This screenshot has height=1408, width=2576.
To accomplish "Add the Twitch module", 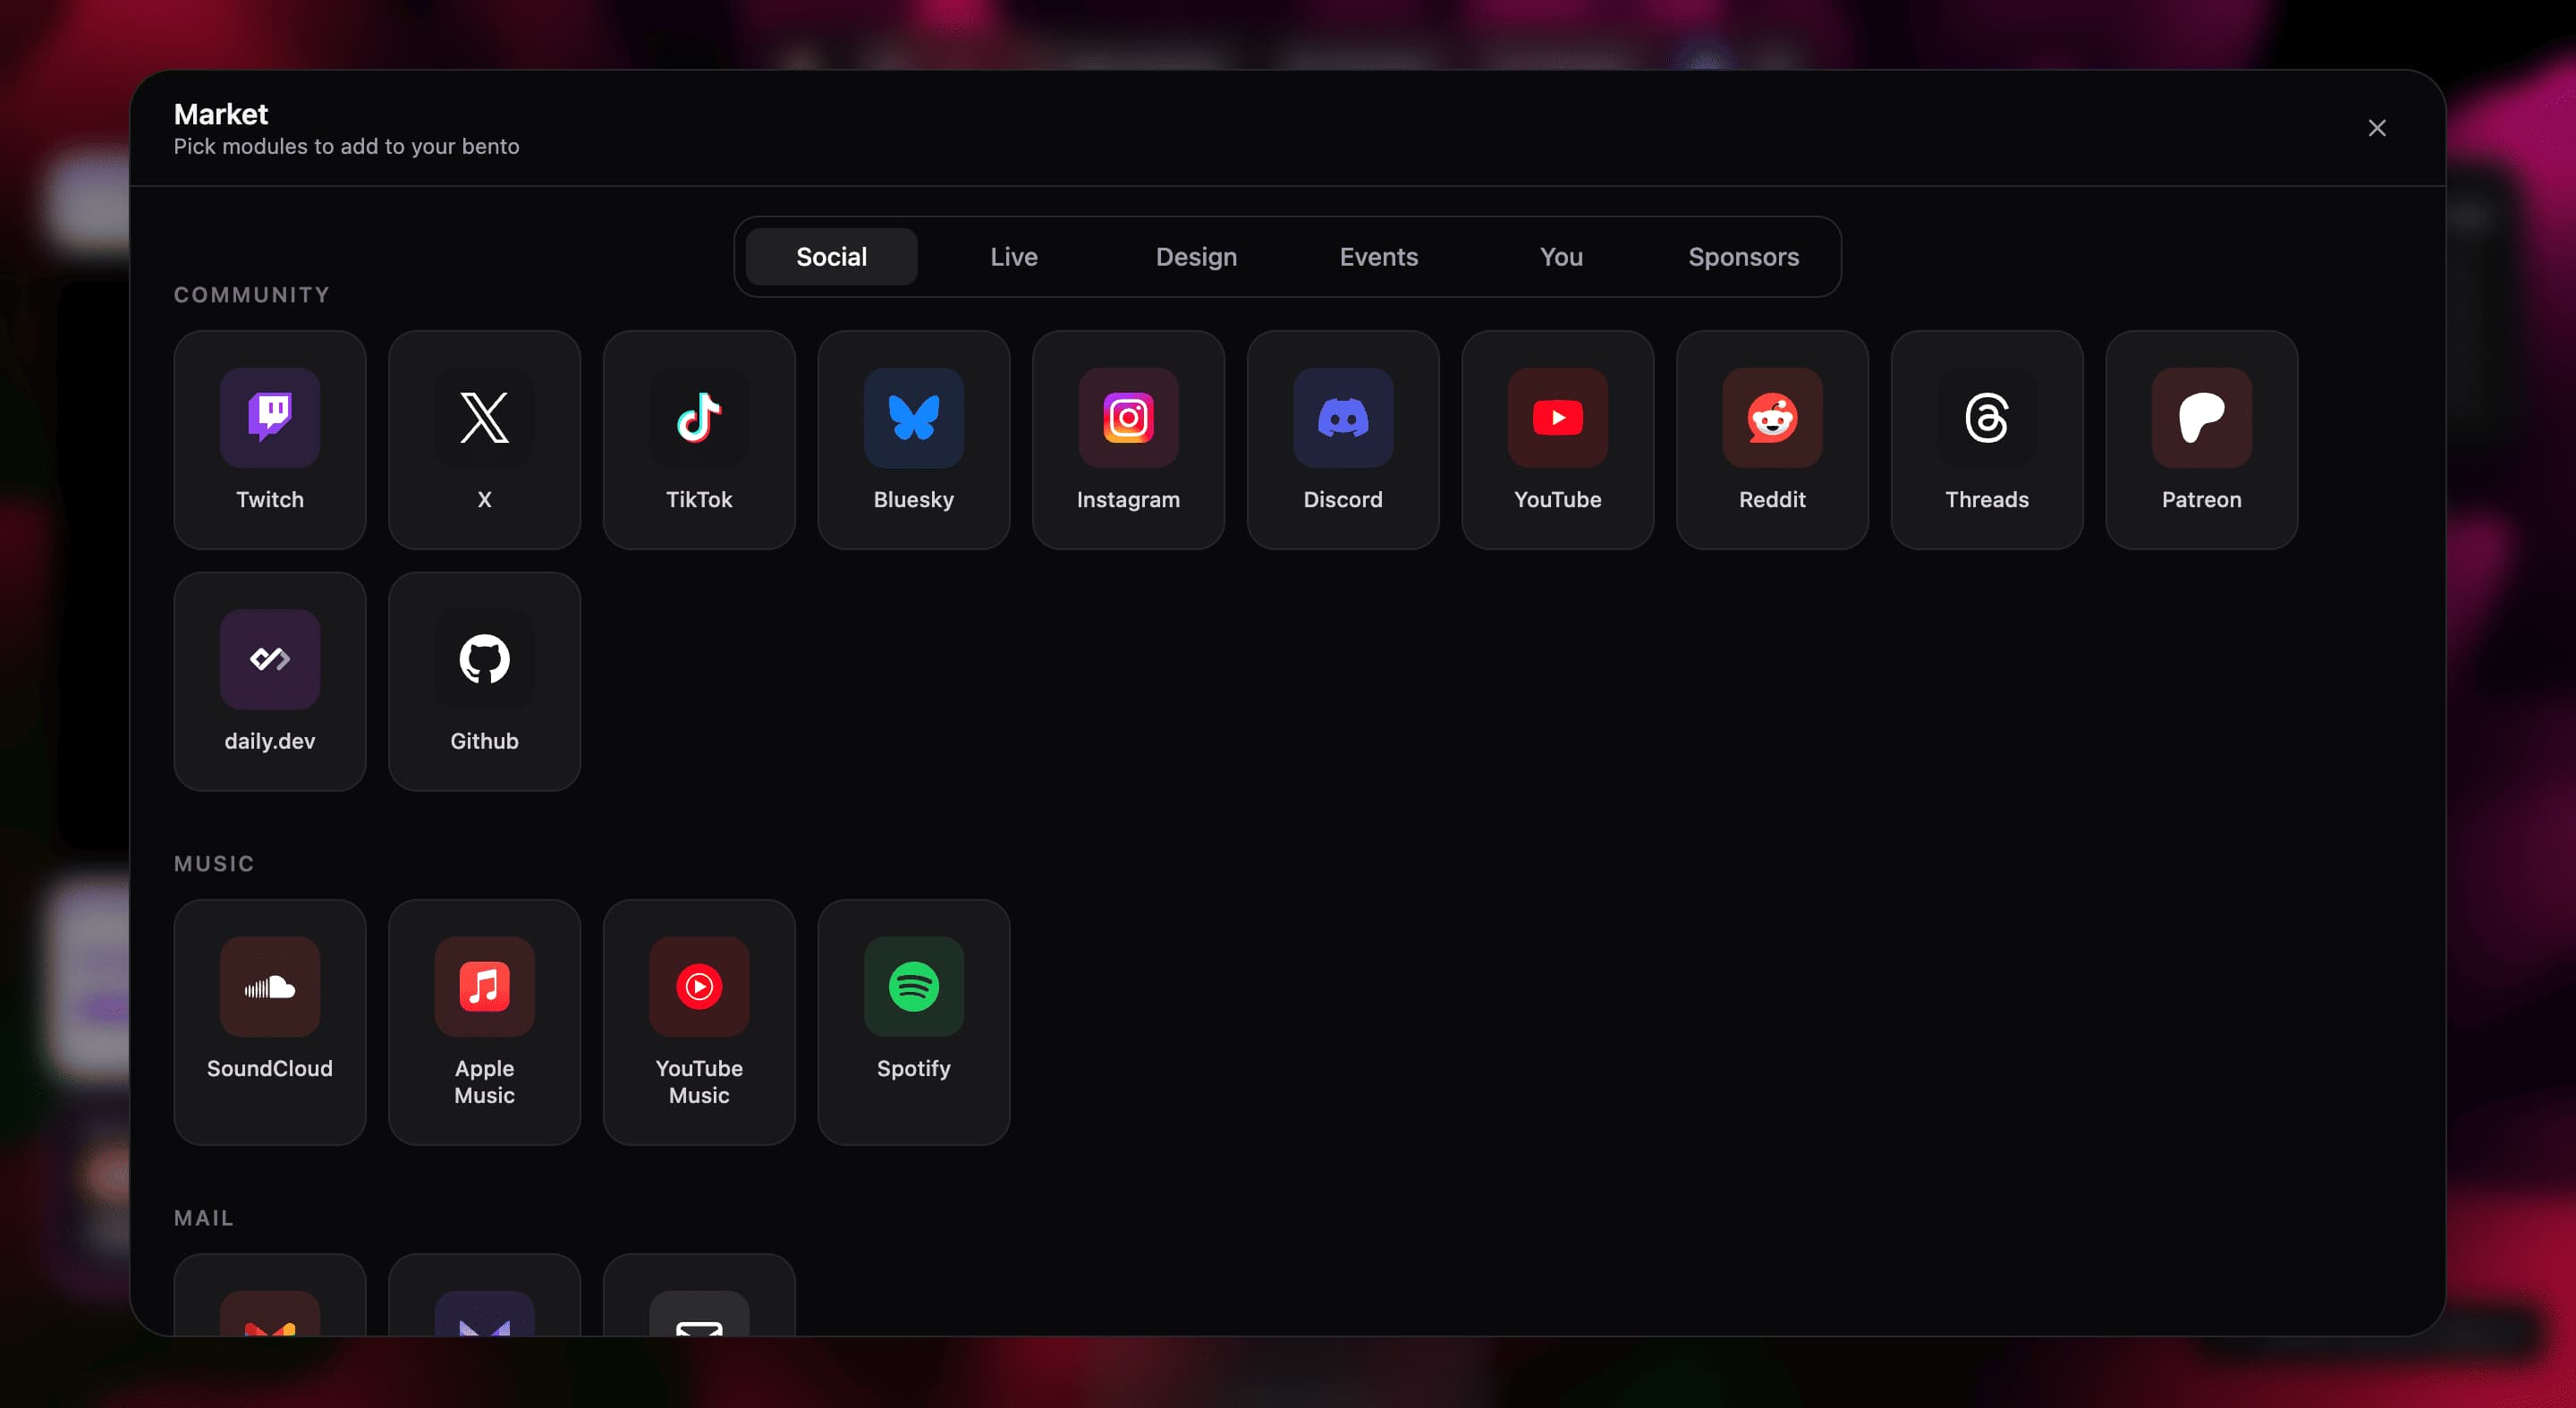I will coord(269,440).
